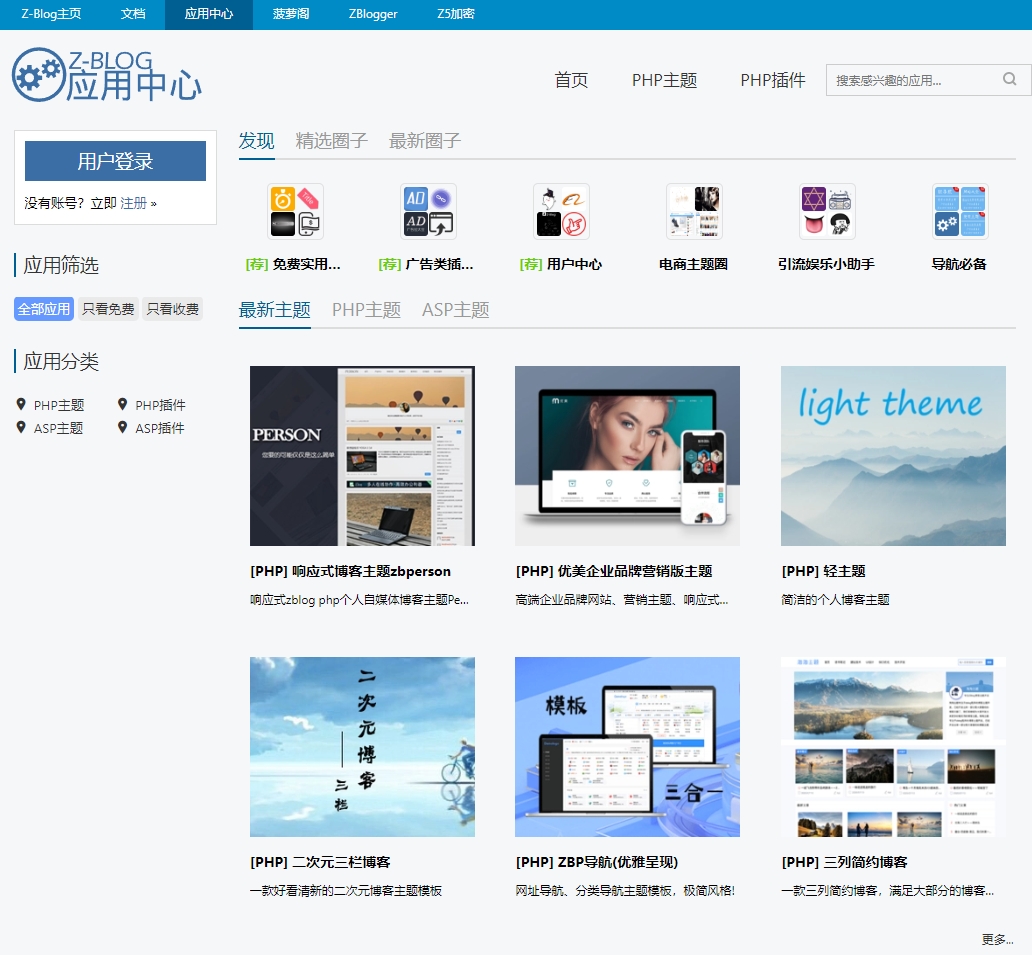Click title [PHP] 二次元三栏博客
This screenshot has width=1032, height=955.
321,862
